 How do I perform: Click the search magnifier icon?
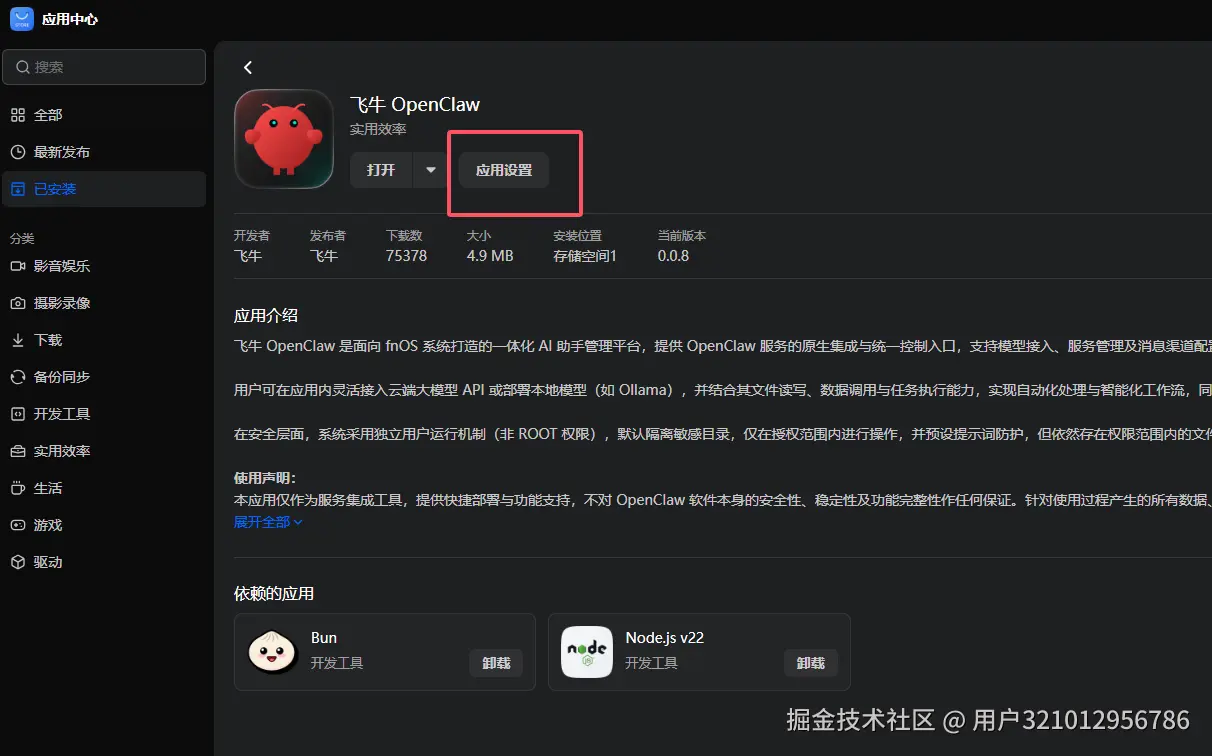[x=22, y=67]
